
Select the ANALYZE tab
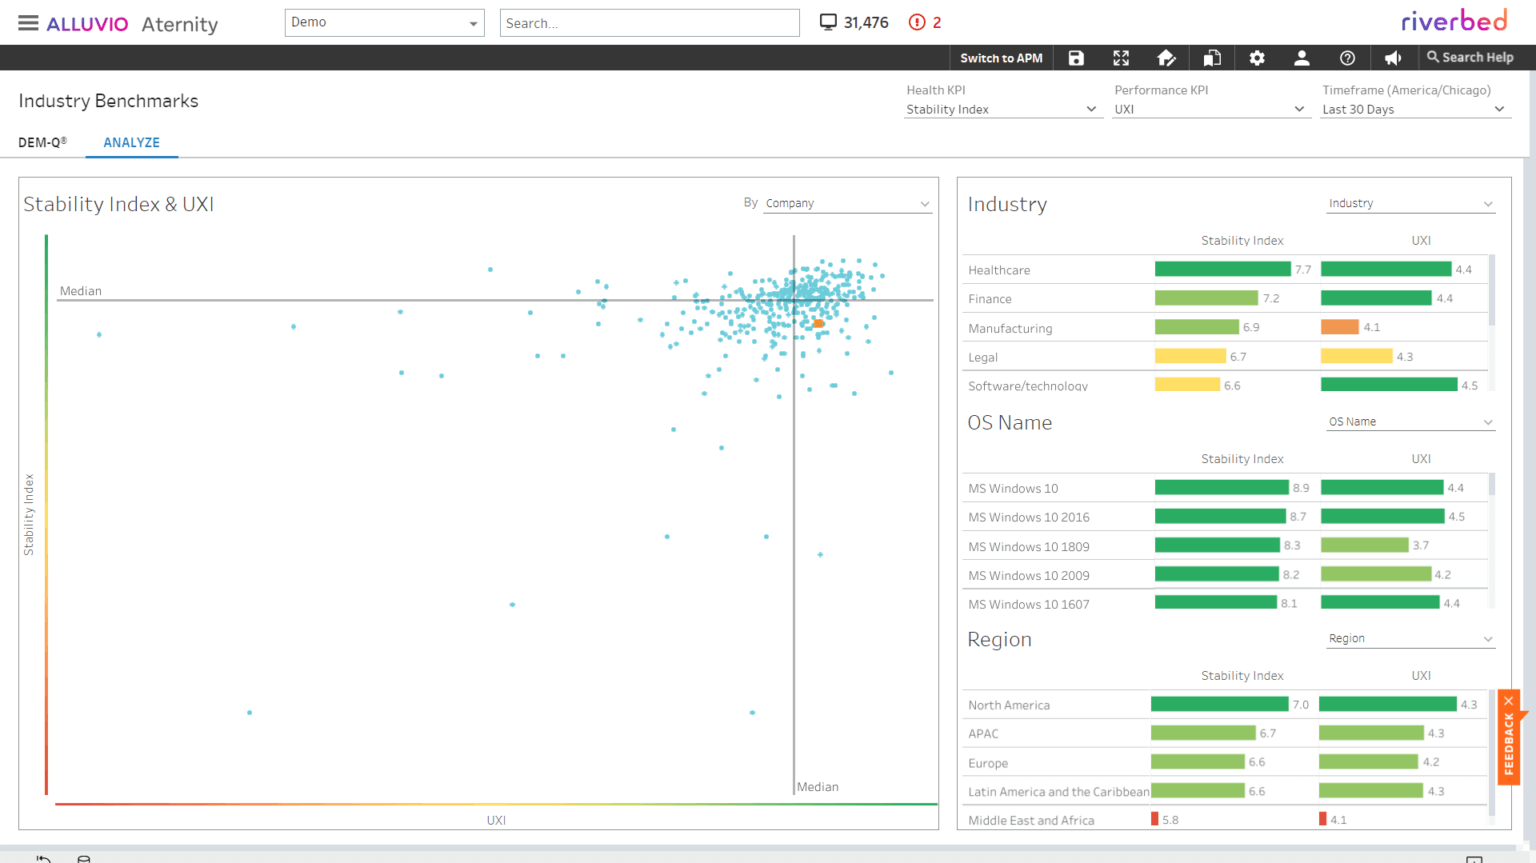[131, 142]
